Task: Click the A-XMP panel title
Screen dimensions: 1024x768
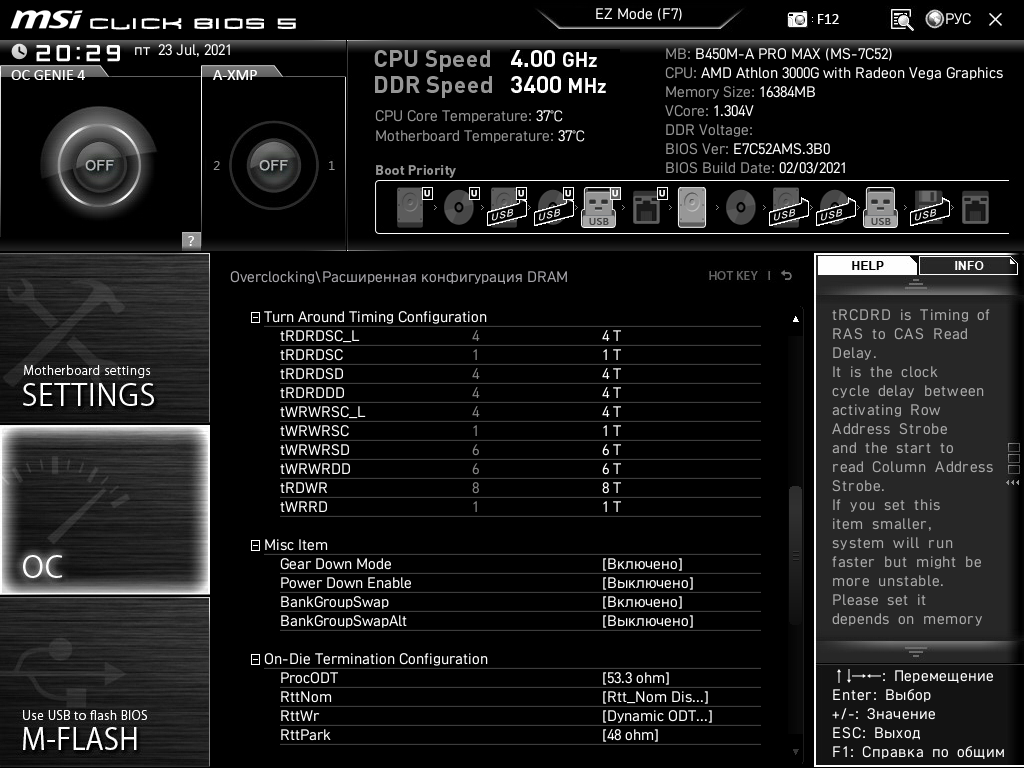Action: 235,75
